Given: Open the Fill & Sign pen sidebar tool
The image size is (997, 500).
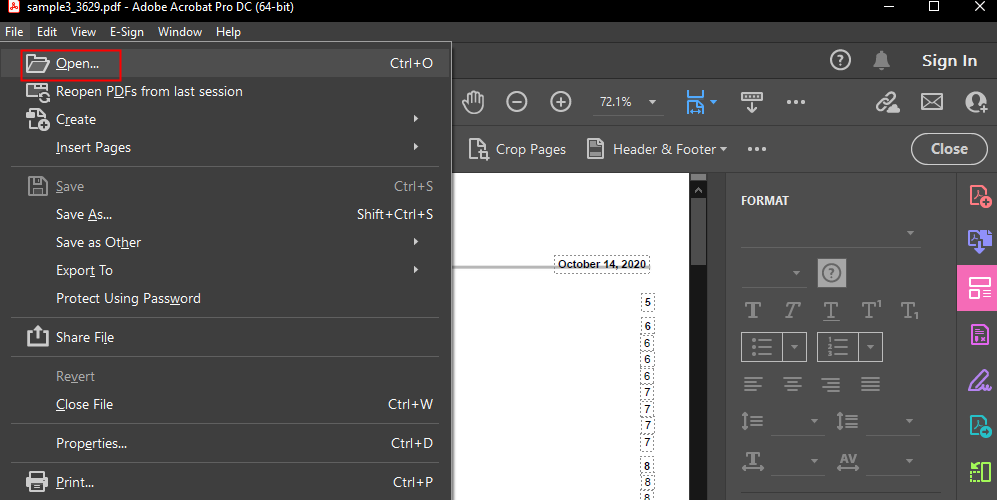Looking at the screenshot, I should coord(979,380).
